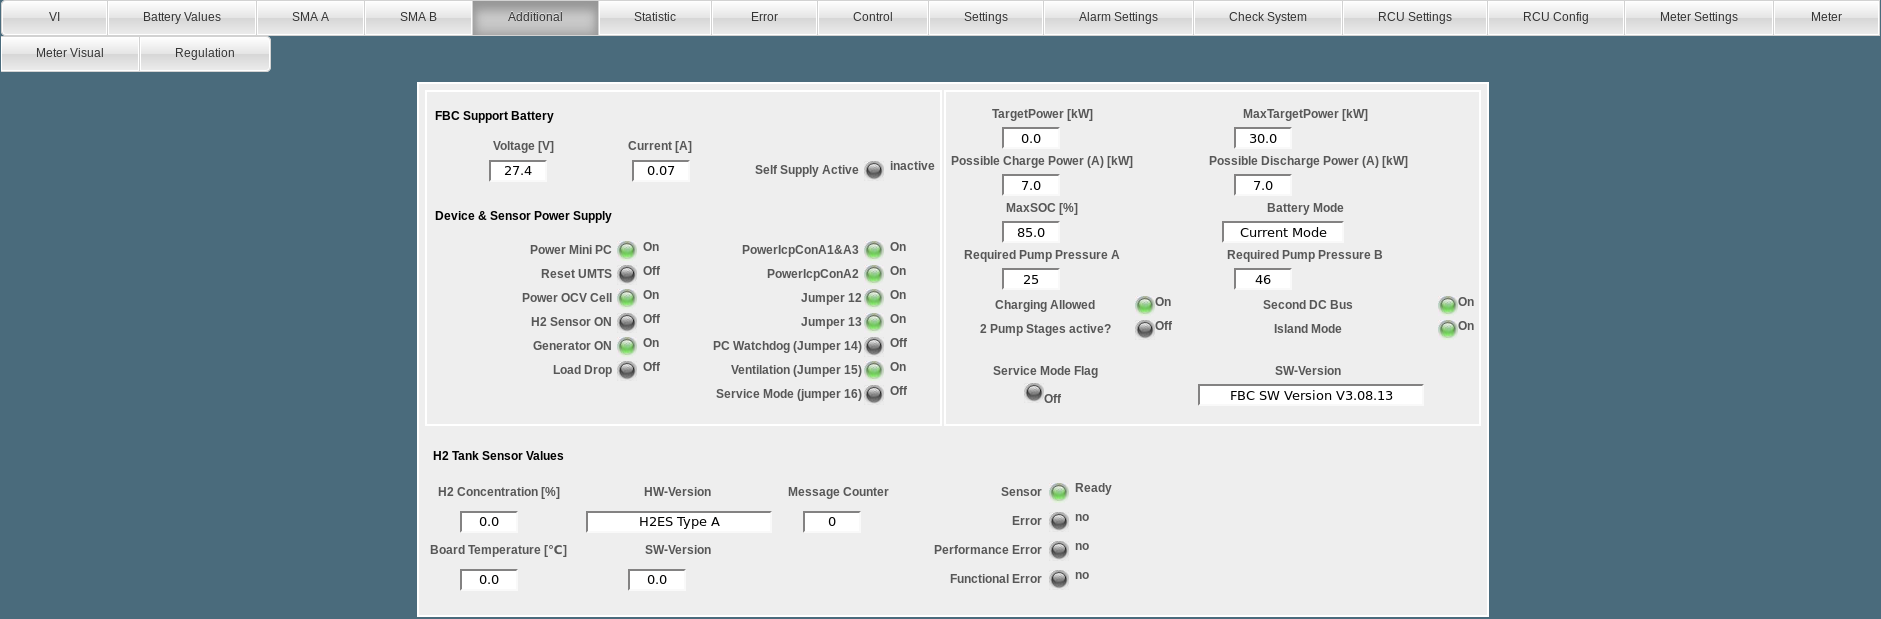Click the Functional Error indicator LED
1881x619 pixels.
coord(1059,579)
